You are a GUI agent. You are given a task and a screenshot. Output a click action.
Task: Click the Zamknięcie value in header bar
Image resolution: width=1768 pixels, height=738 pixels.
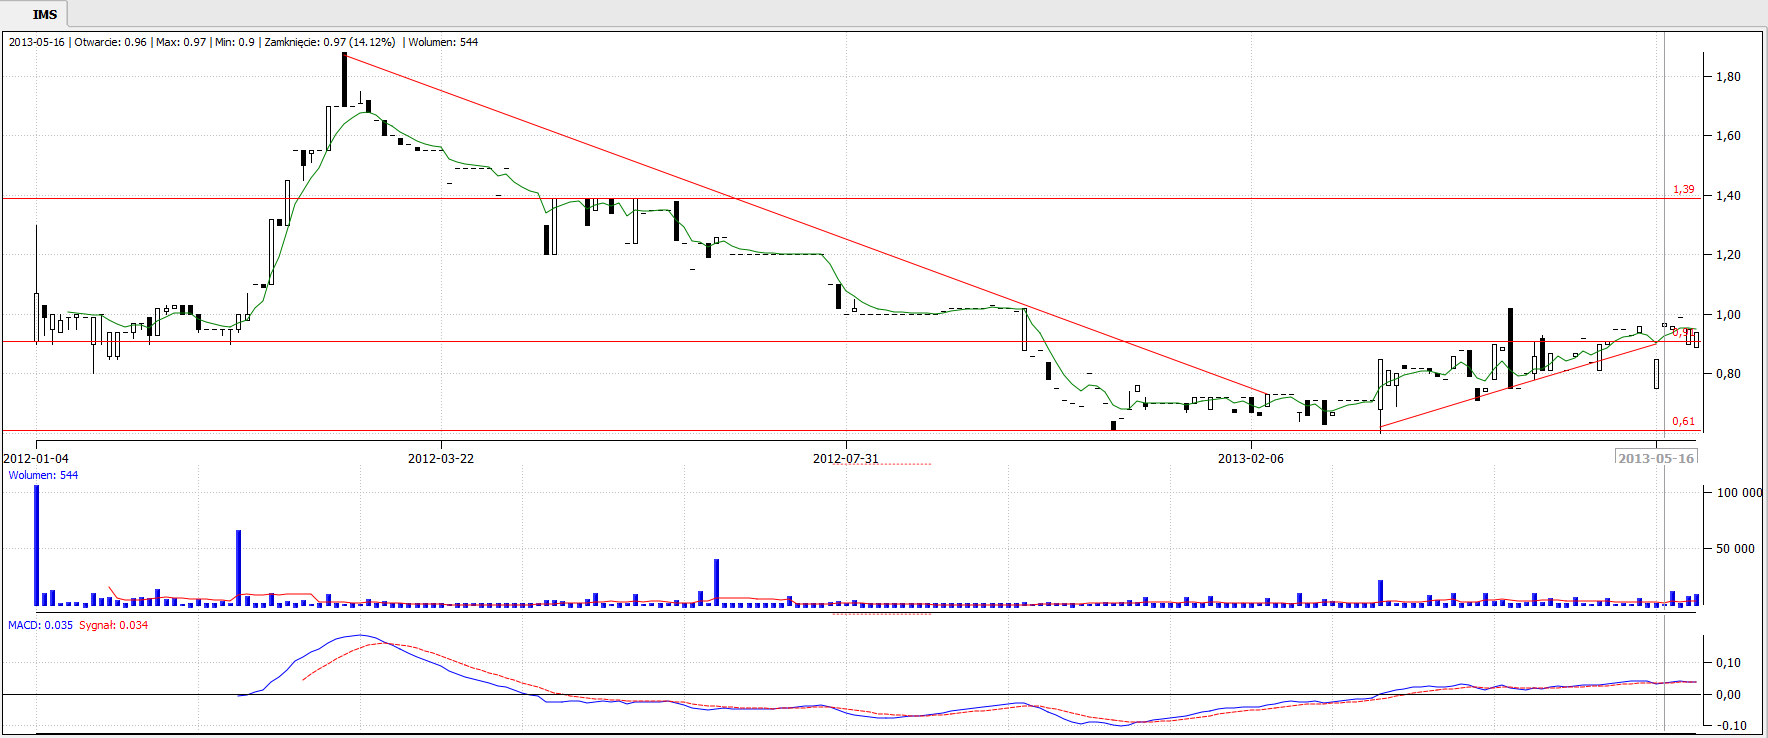pyautogui.click(x=329, y=42)
